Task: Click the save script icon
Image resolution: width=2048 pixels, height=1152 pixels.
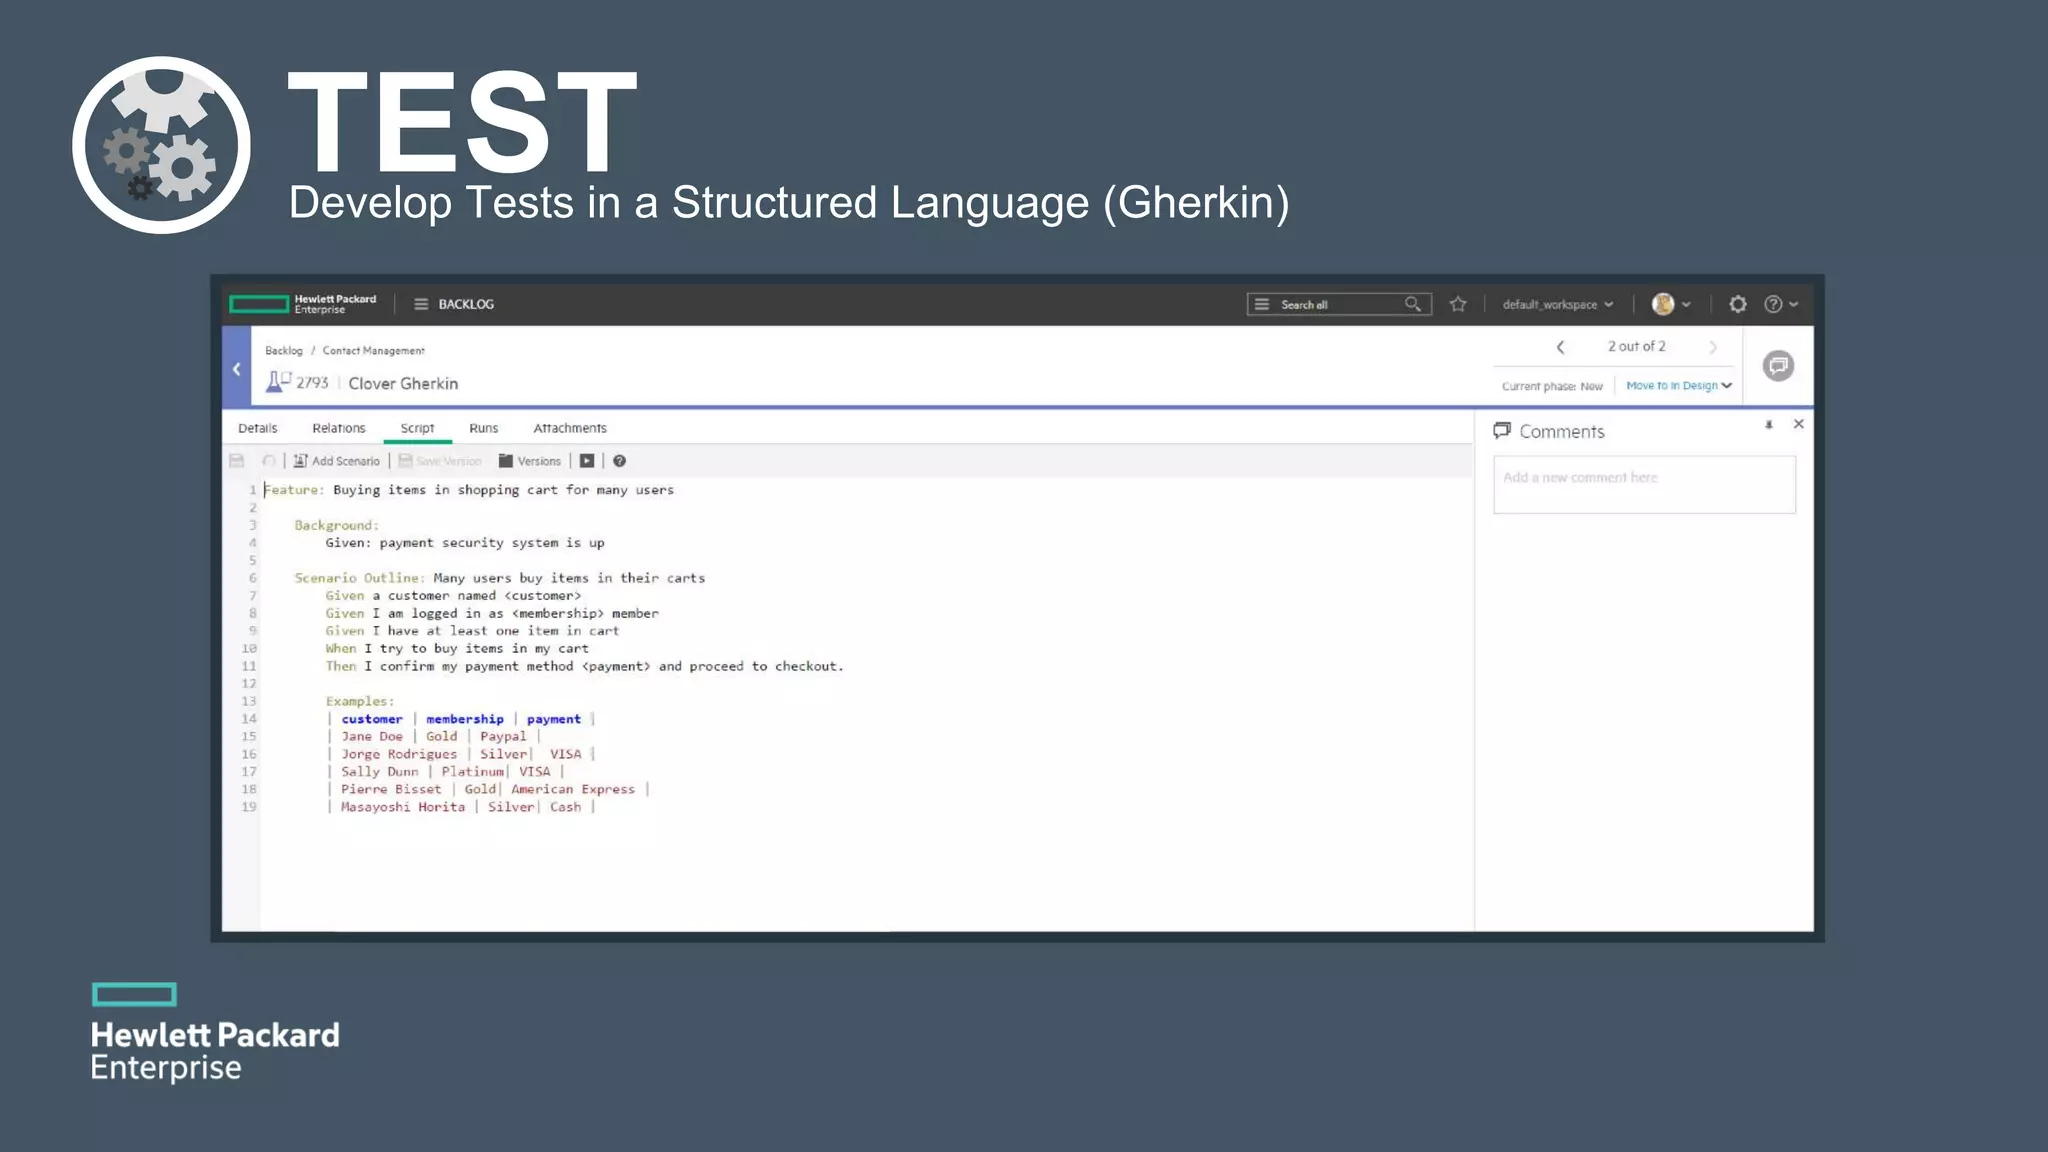Action: (237, 461)
